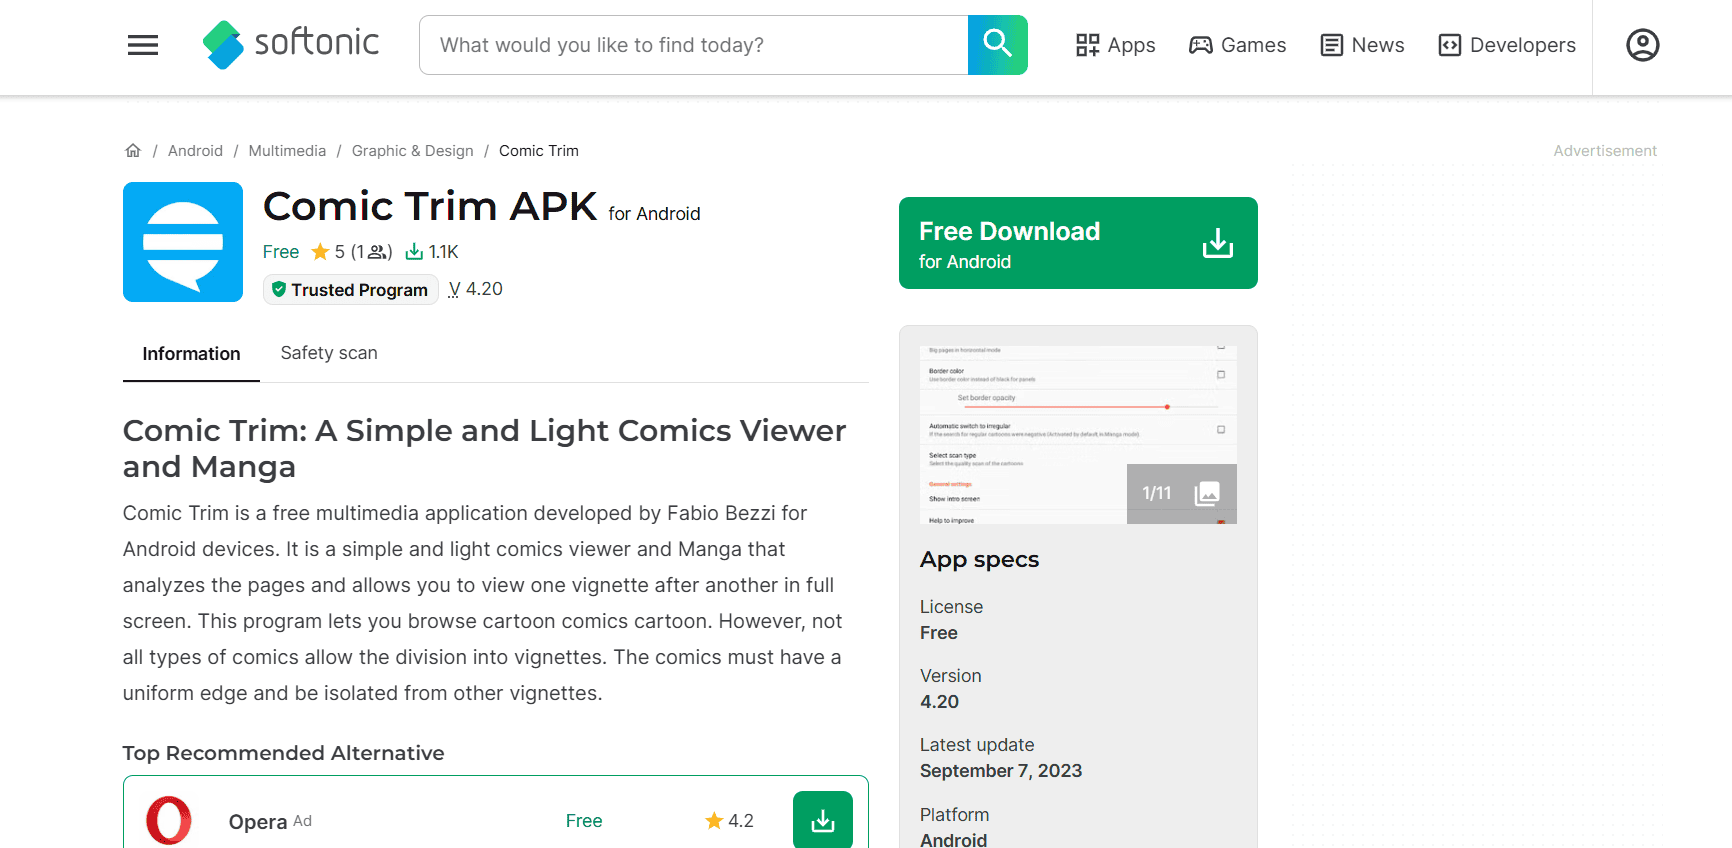
Task: Switch to the Safety scan tab
Action: (329, 353)
